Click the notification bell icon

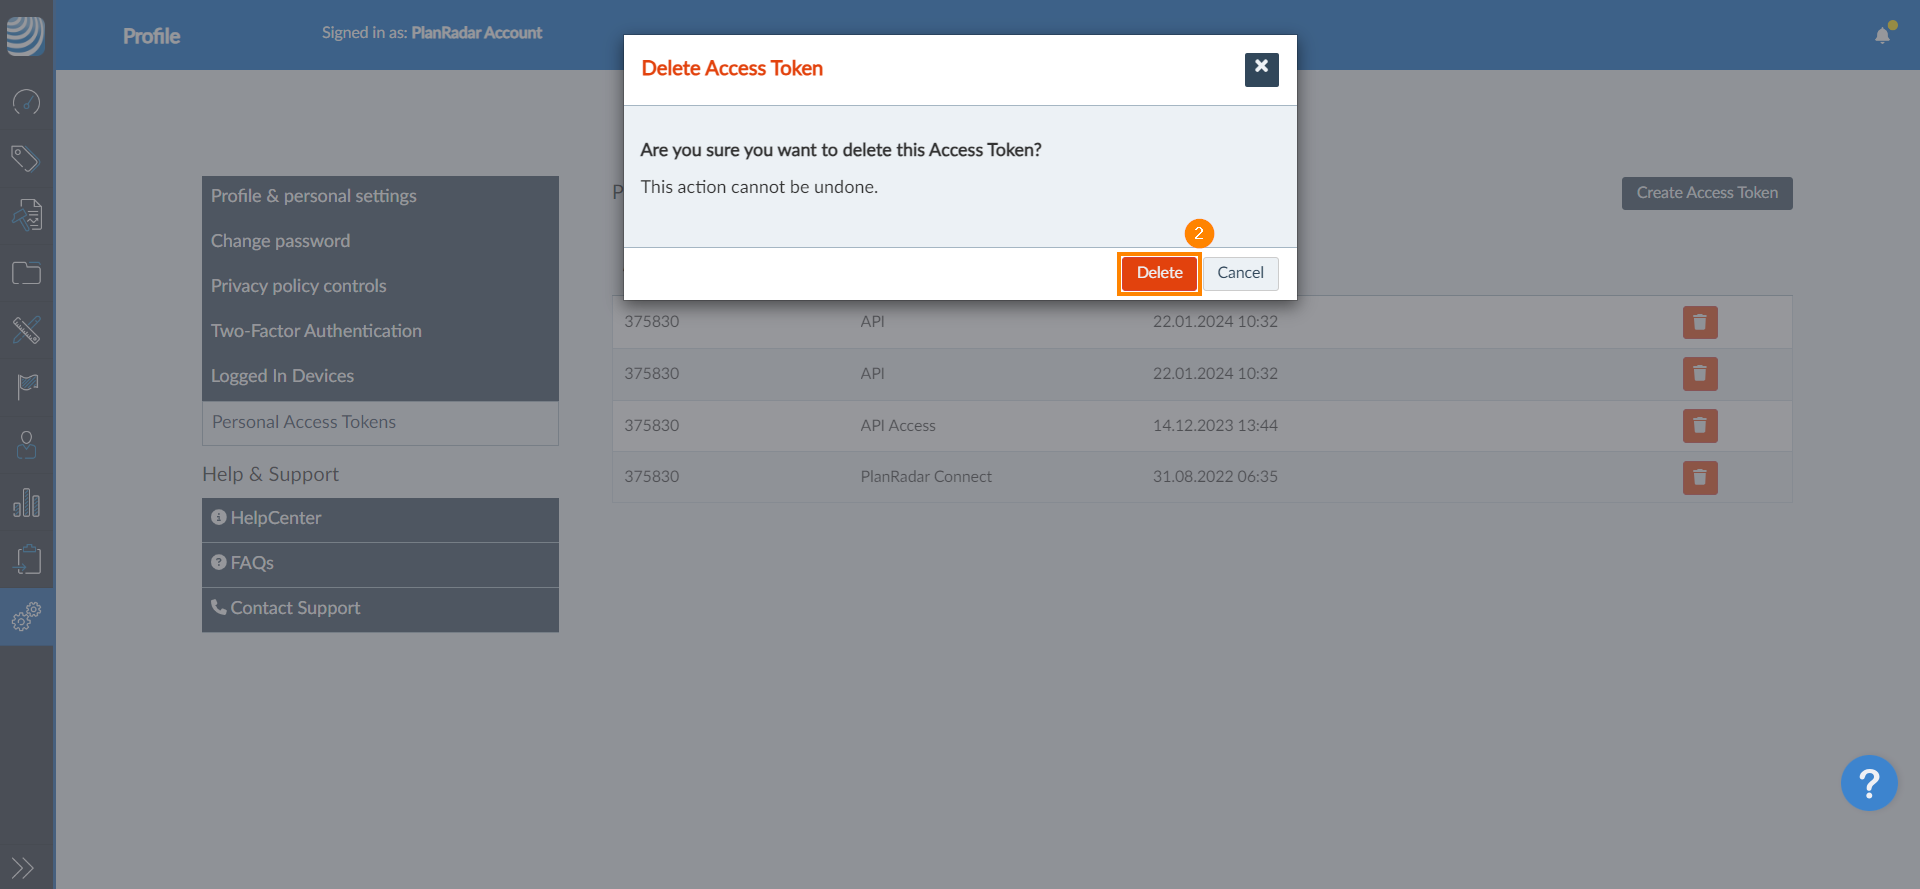coord(1882,36)
